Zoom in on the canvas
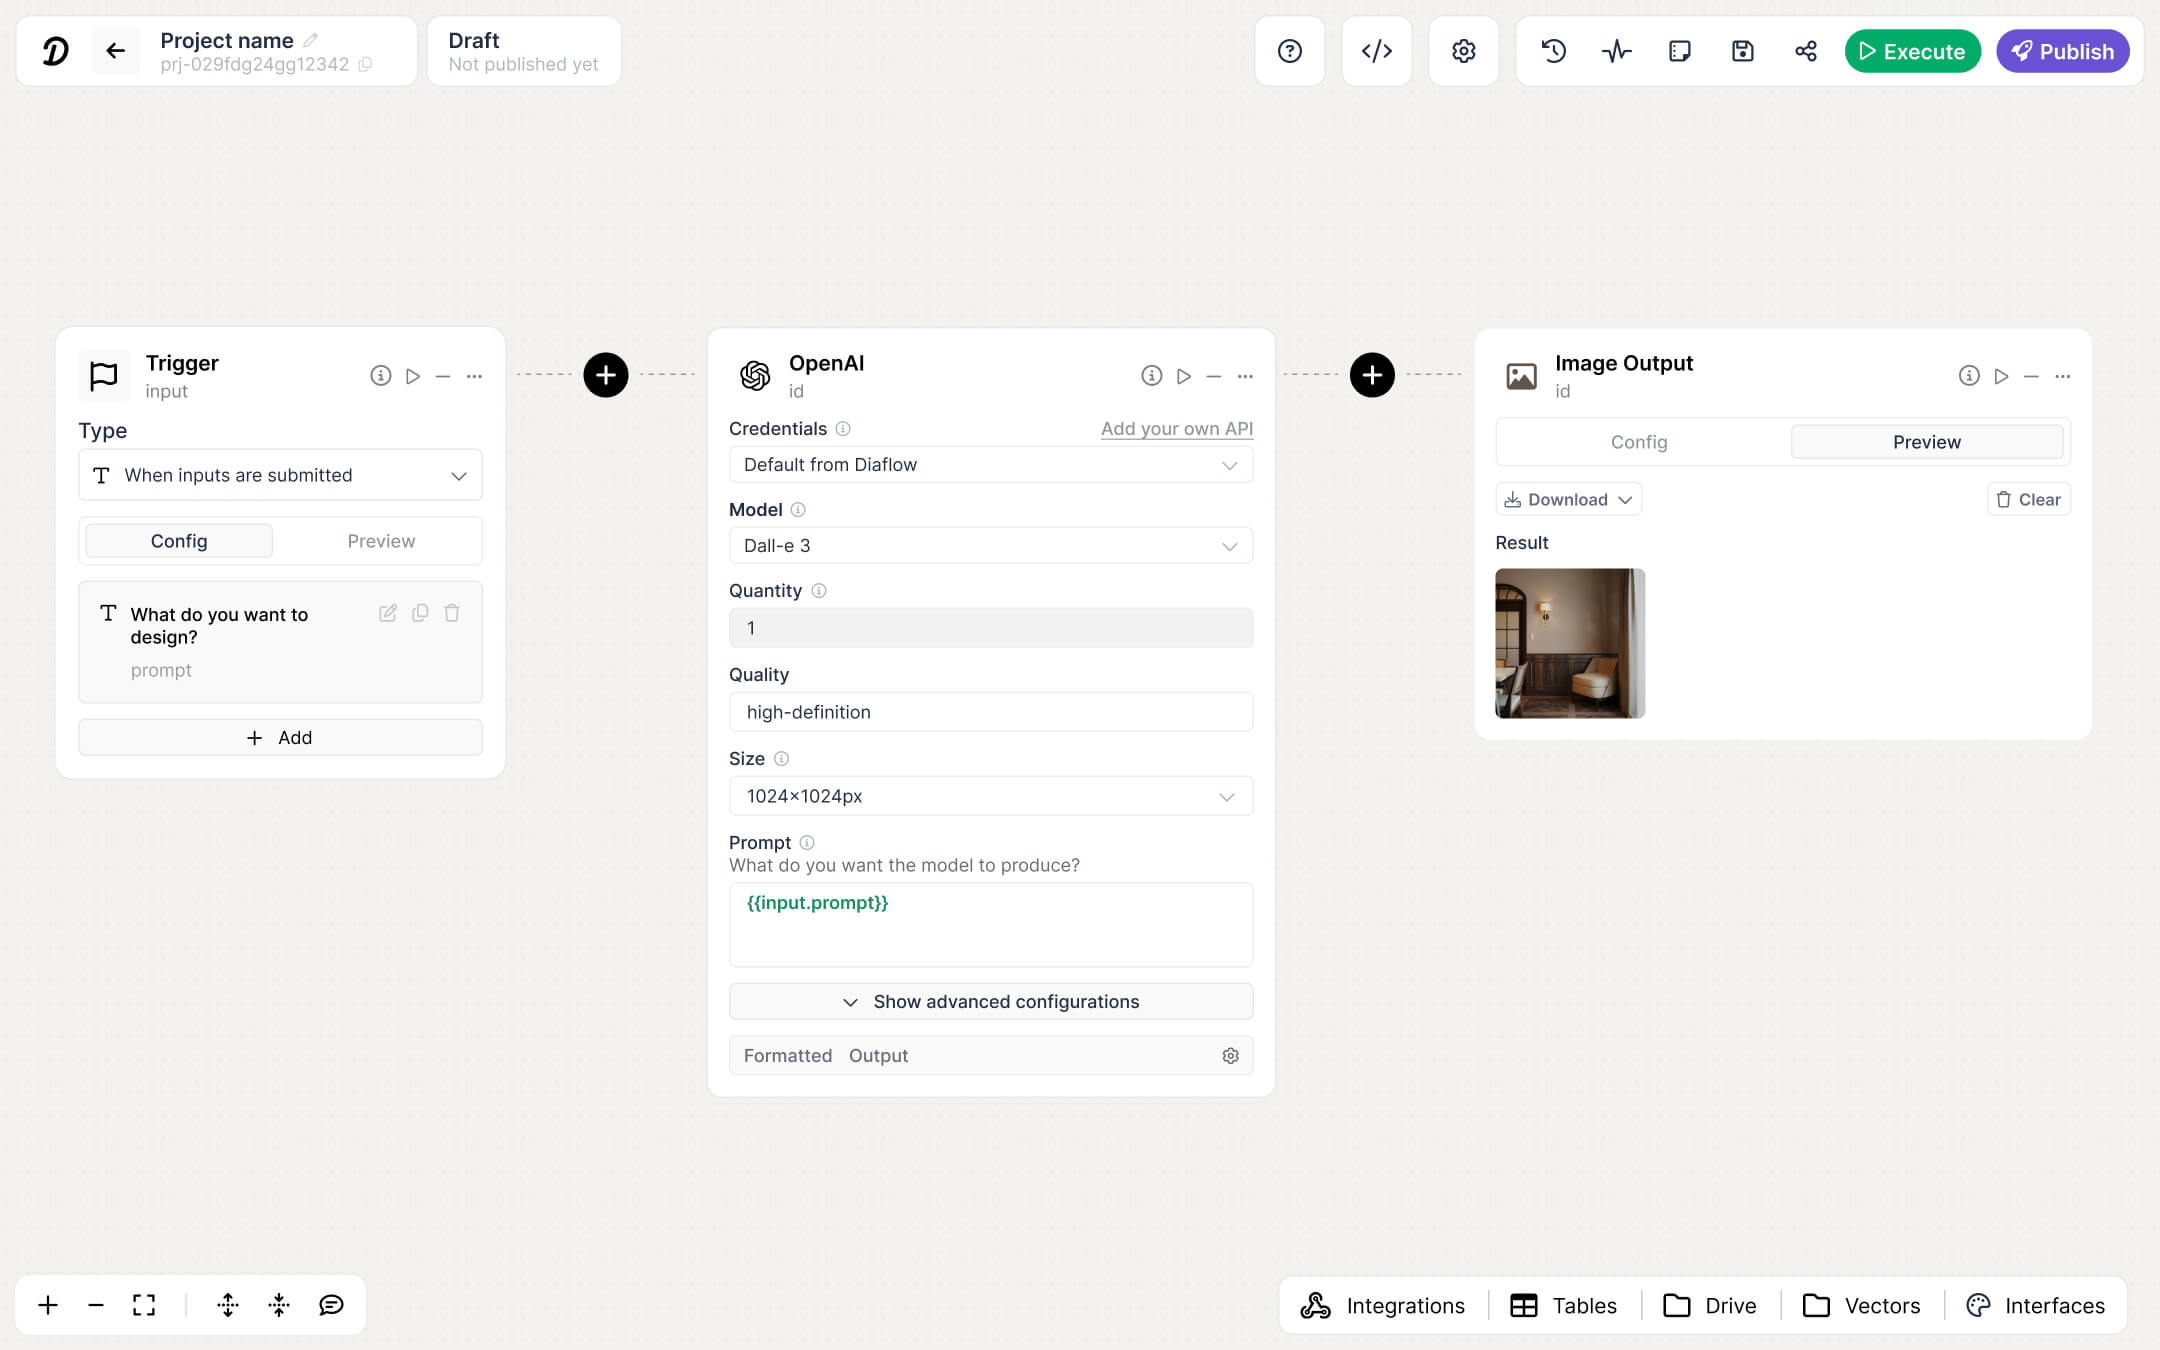The image size is (2160, 1350). point(46,1304)
